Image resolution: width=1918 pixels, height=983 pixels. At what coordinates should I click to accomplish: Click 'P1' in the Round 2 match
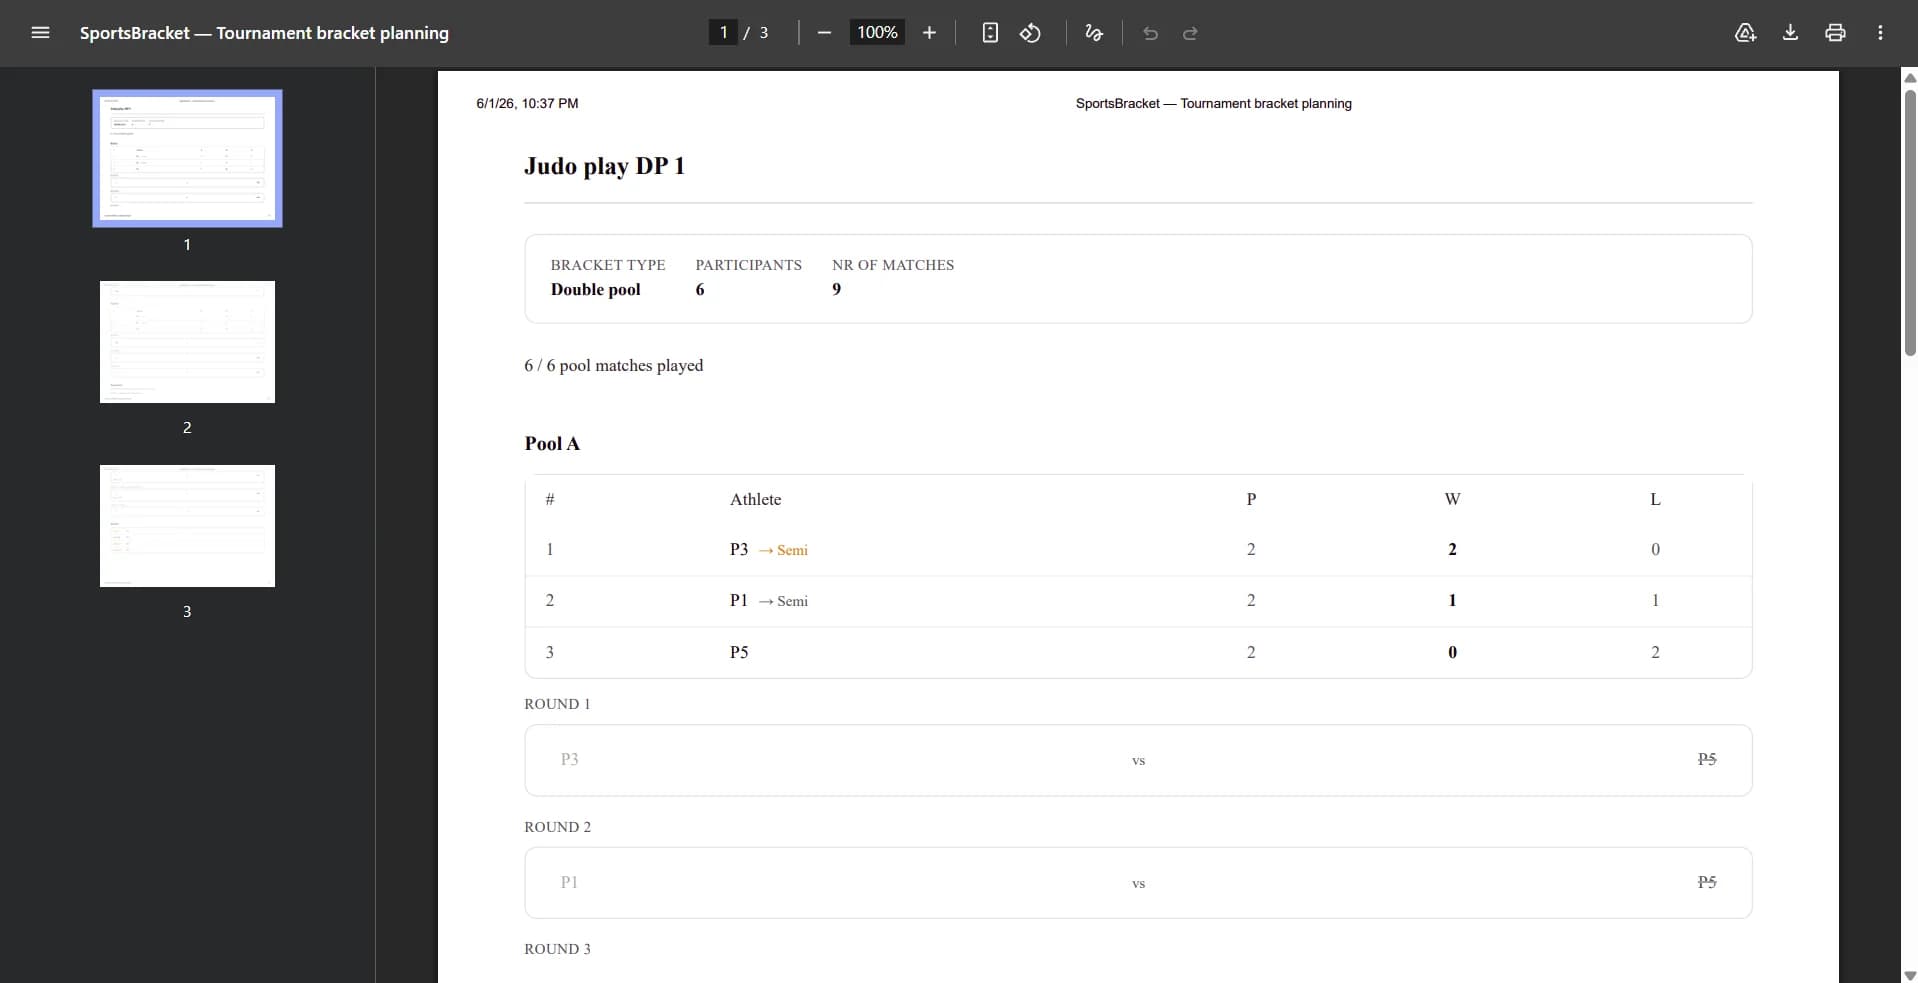click(x=569, y=882)
